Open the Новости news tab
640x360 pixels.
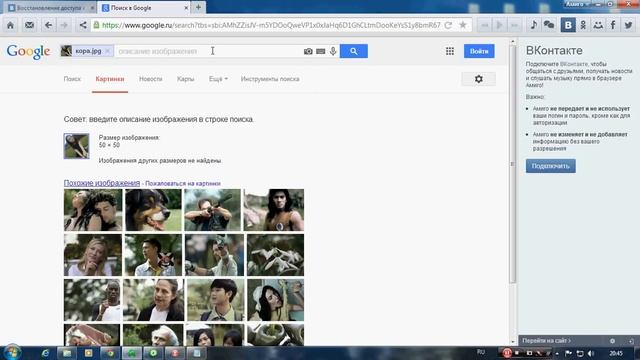(x=151, y=79)
